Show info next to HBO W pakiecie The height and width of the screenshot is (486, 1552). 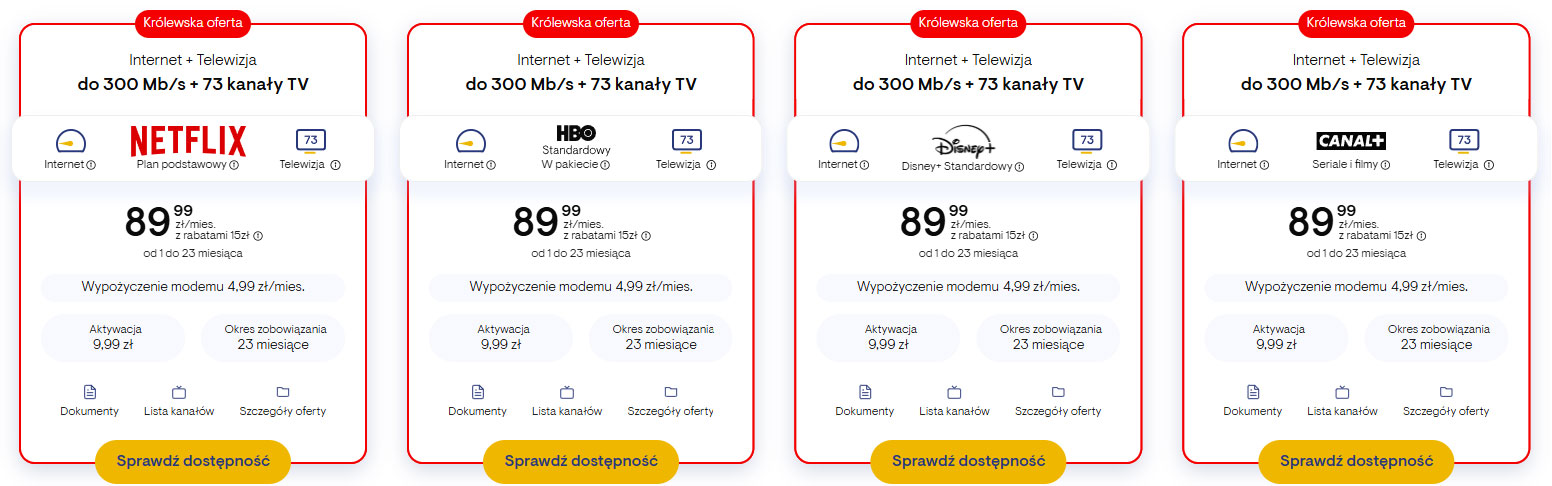605,165
